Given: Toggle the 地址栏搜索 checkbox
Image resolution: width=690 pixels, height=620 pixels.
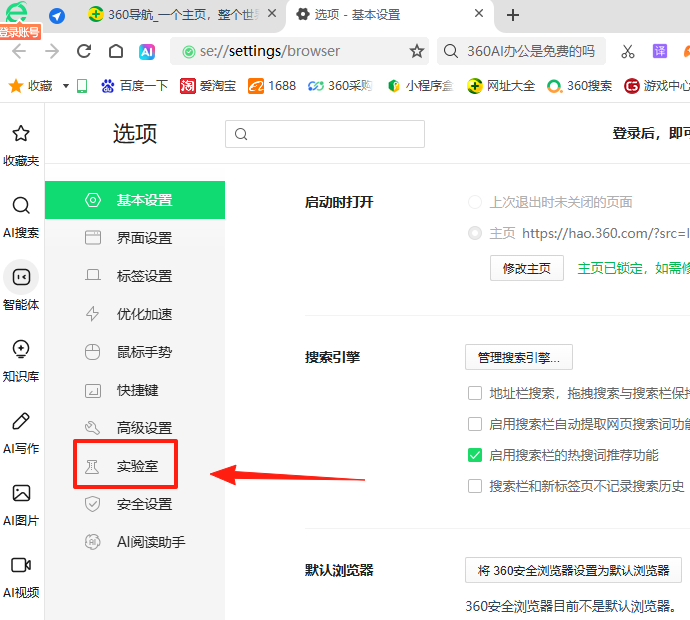Looking at the screenshot, I should click(475, 393).
